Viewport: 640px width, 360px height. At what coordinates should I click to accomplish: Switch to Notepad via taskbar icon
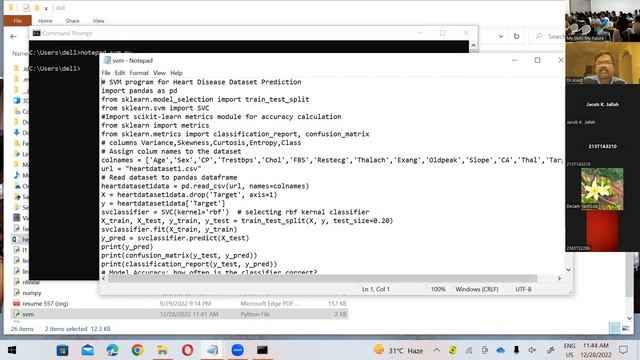(212, 350)
